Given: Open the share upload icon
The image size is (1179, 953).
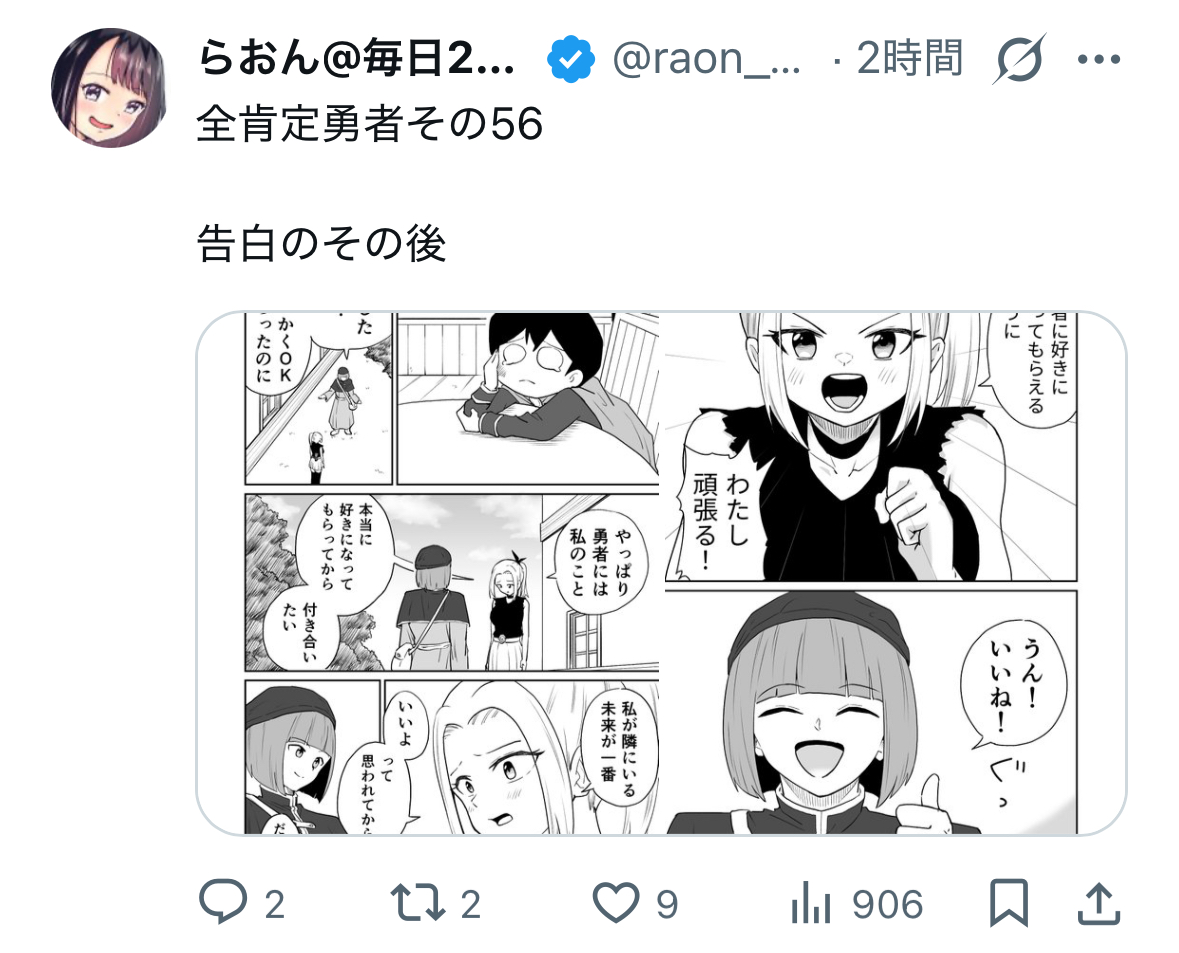Looking at the screenshot, I should coord(1099,902).
